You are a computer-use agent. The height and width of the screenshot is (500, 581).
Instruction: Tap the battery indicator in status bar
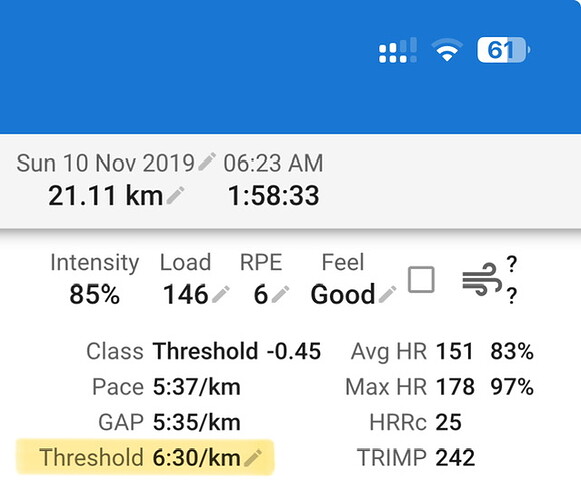(503, 50)
